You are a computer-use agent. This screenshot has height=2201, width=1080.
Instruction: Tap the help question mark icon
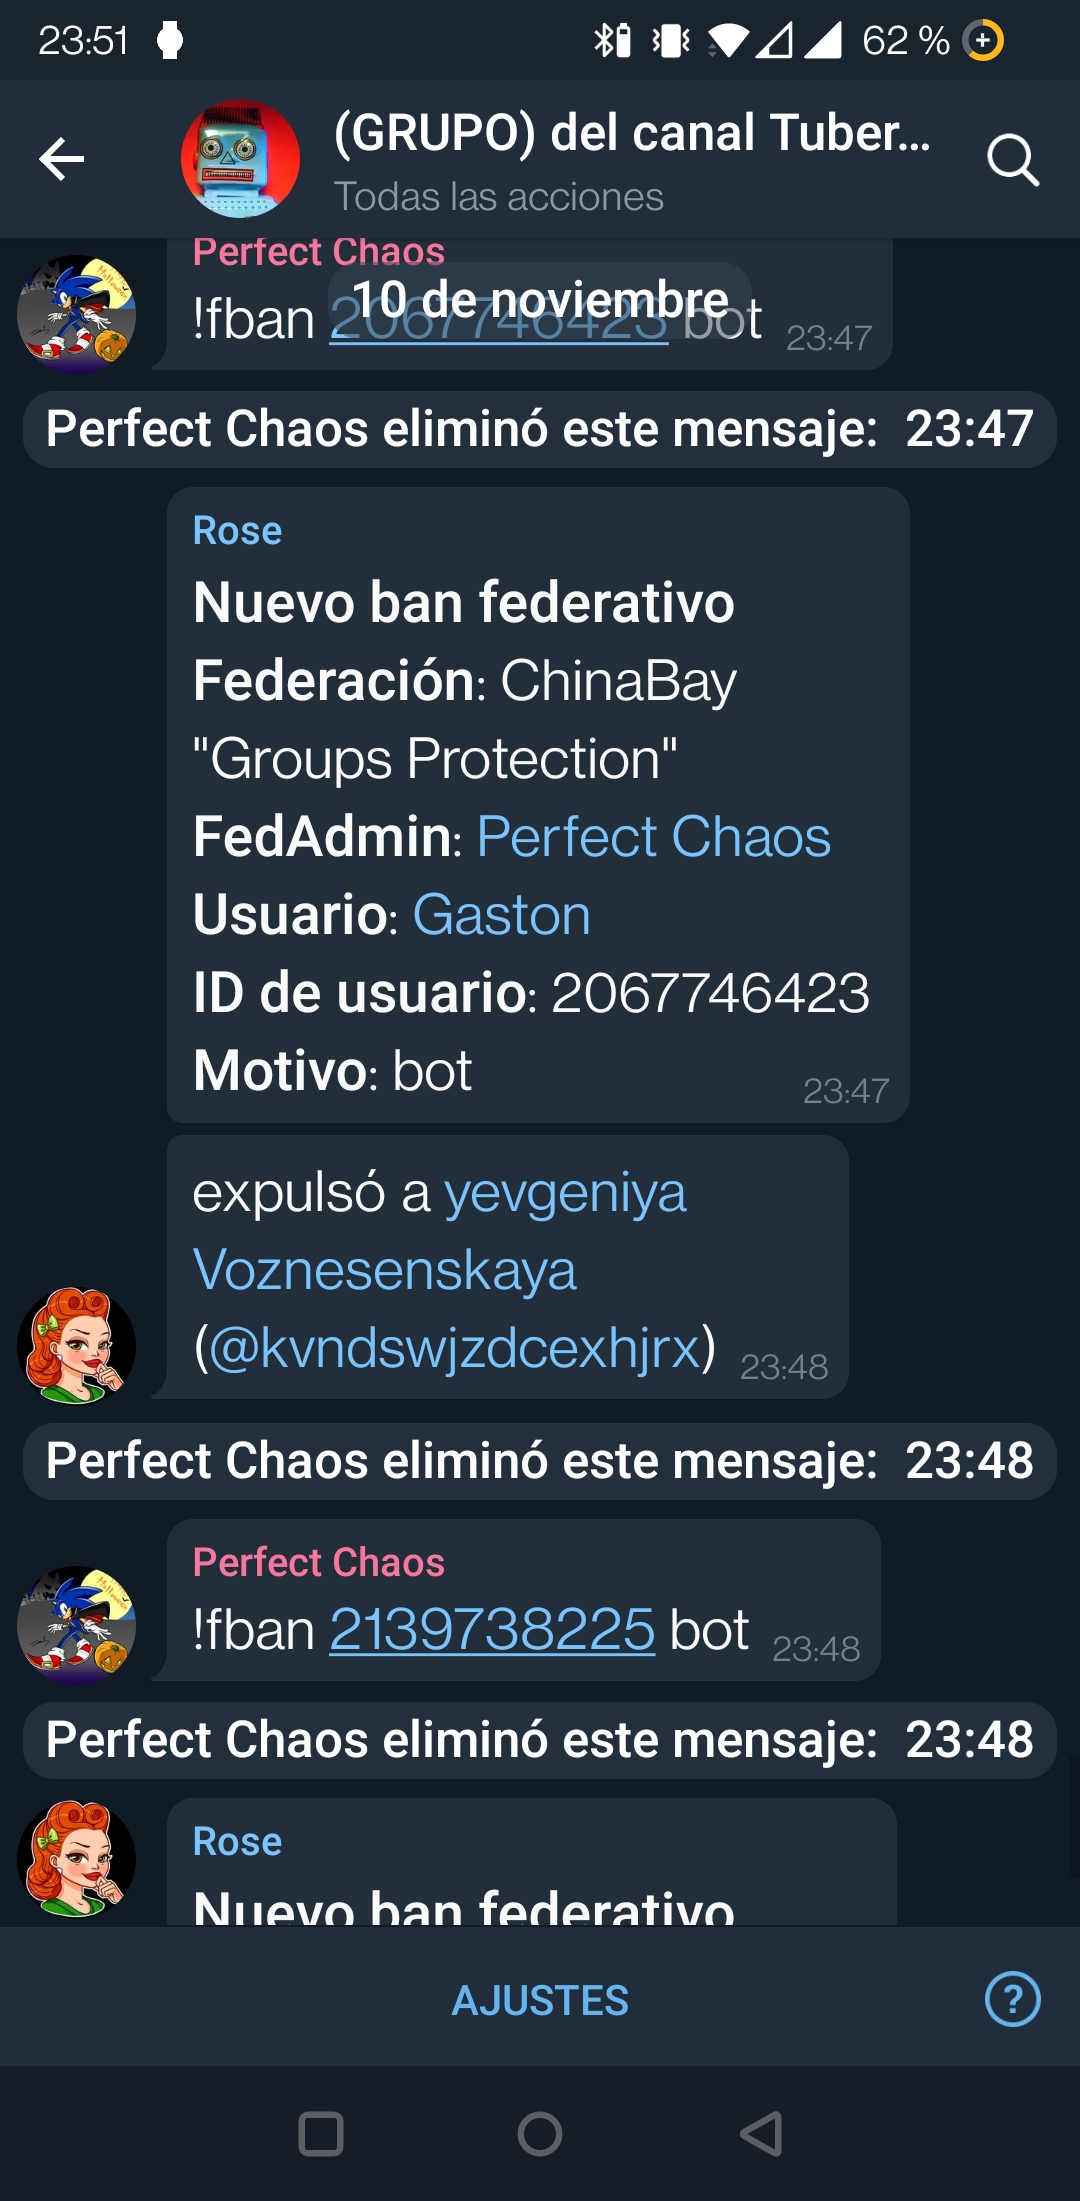tap(1012, 1999)
